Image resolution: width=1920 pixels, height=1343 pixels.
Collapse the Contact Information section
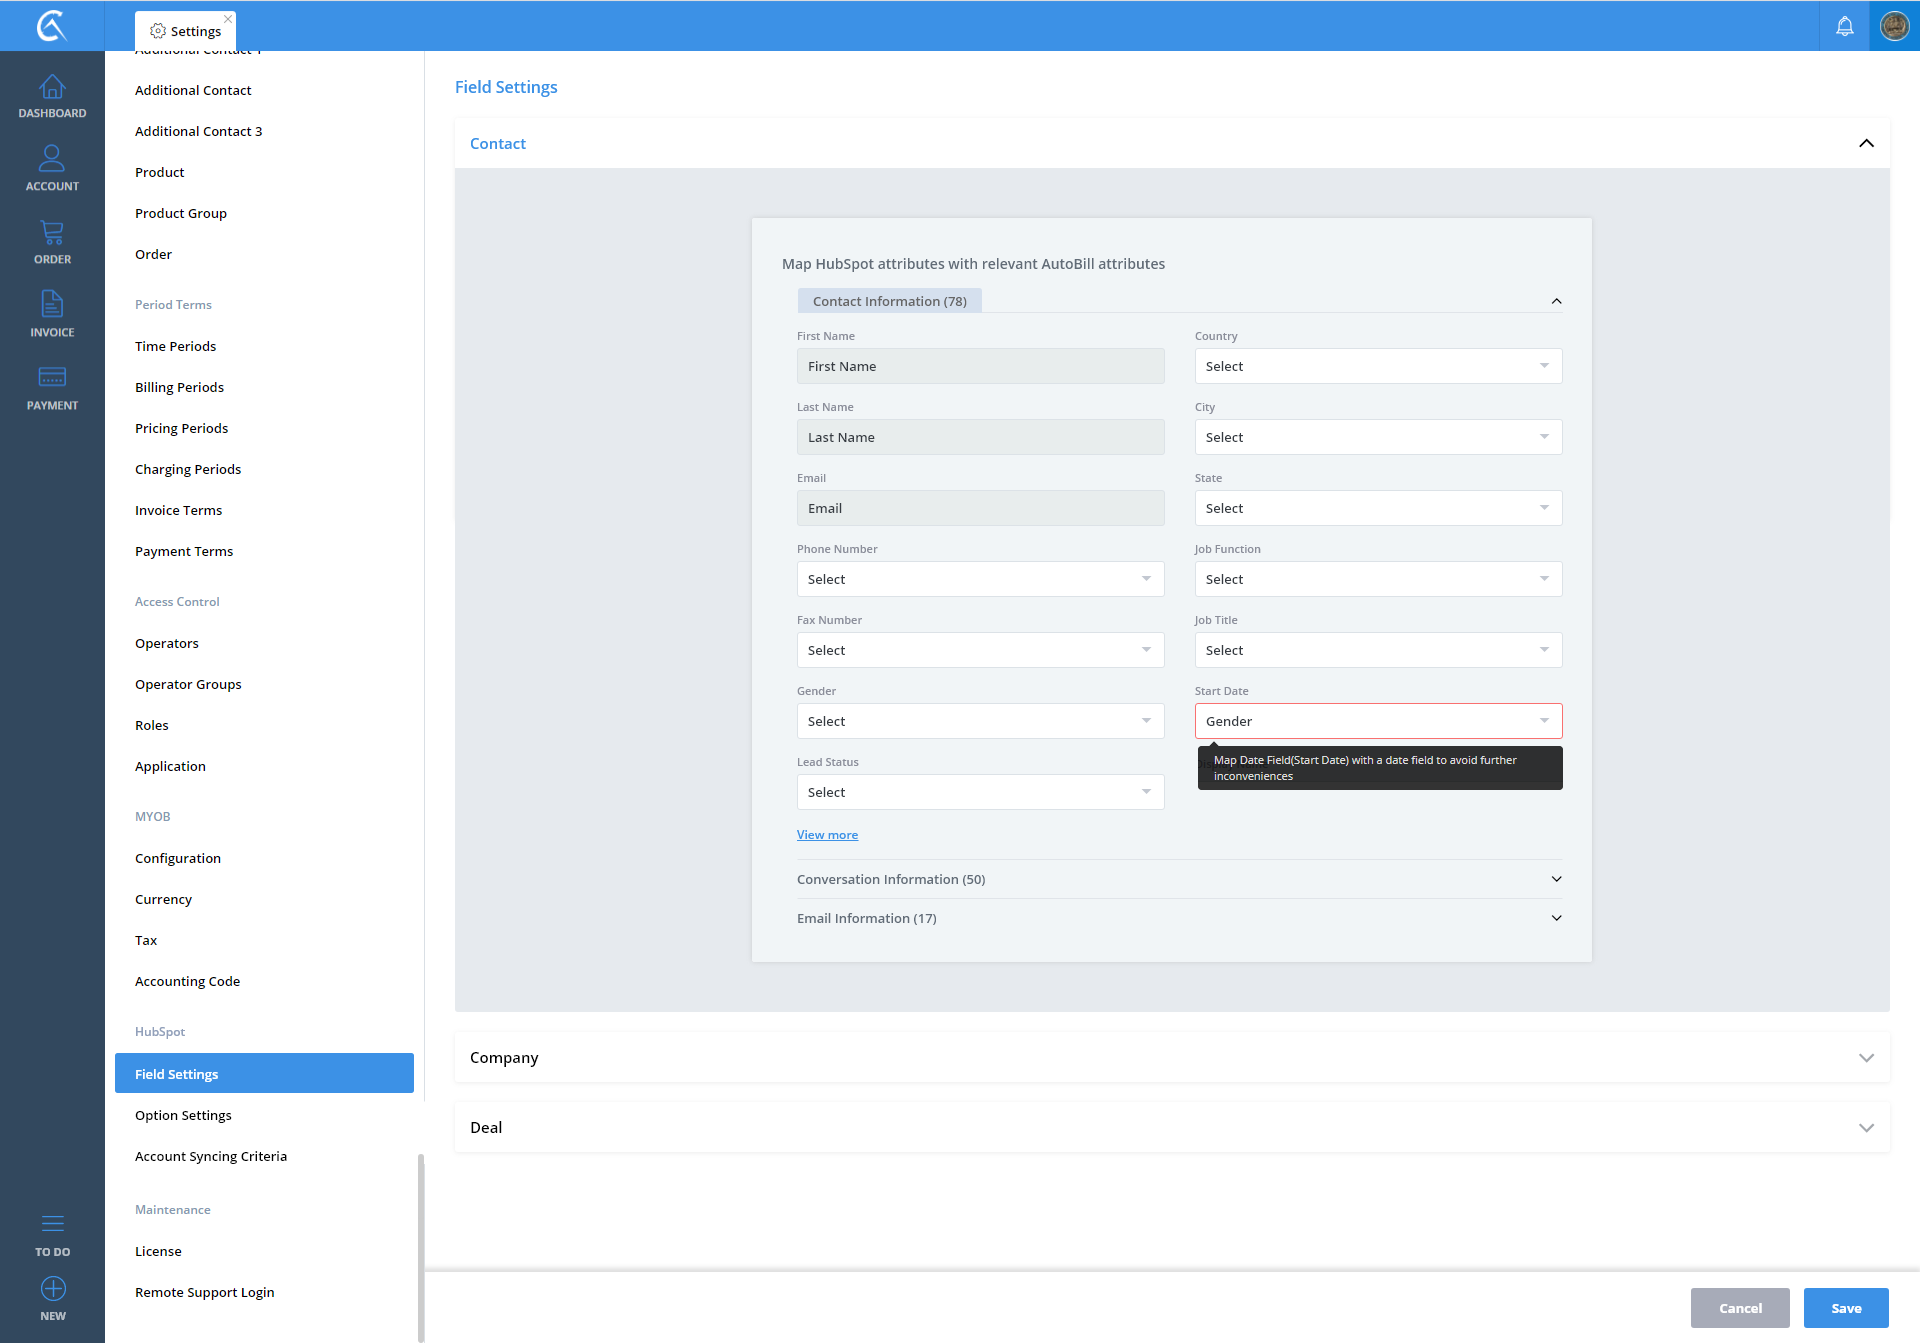click(x=1556, y=301)
